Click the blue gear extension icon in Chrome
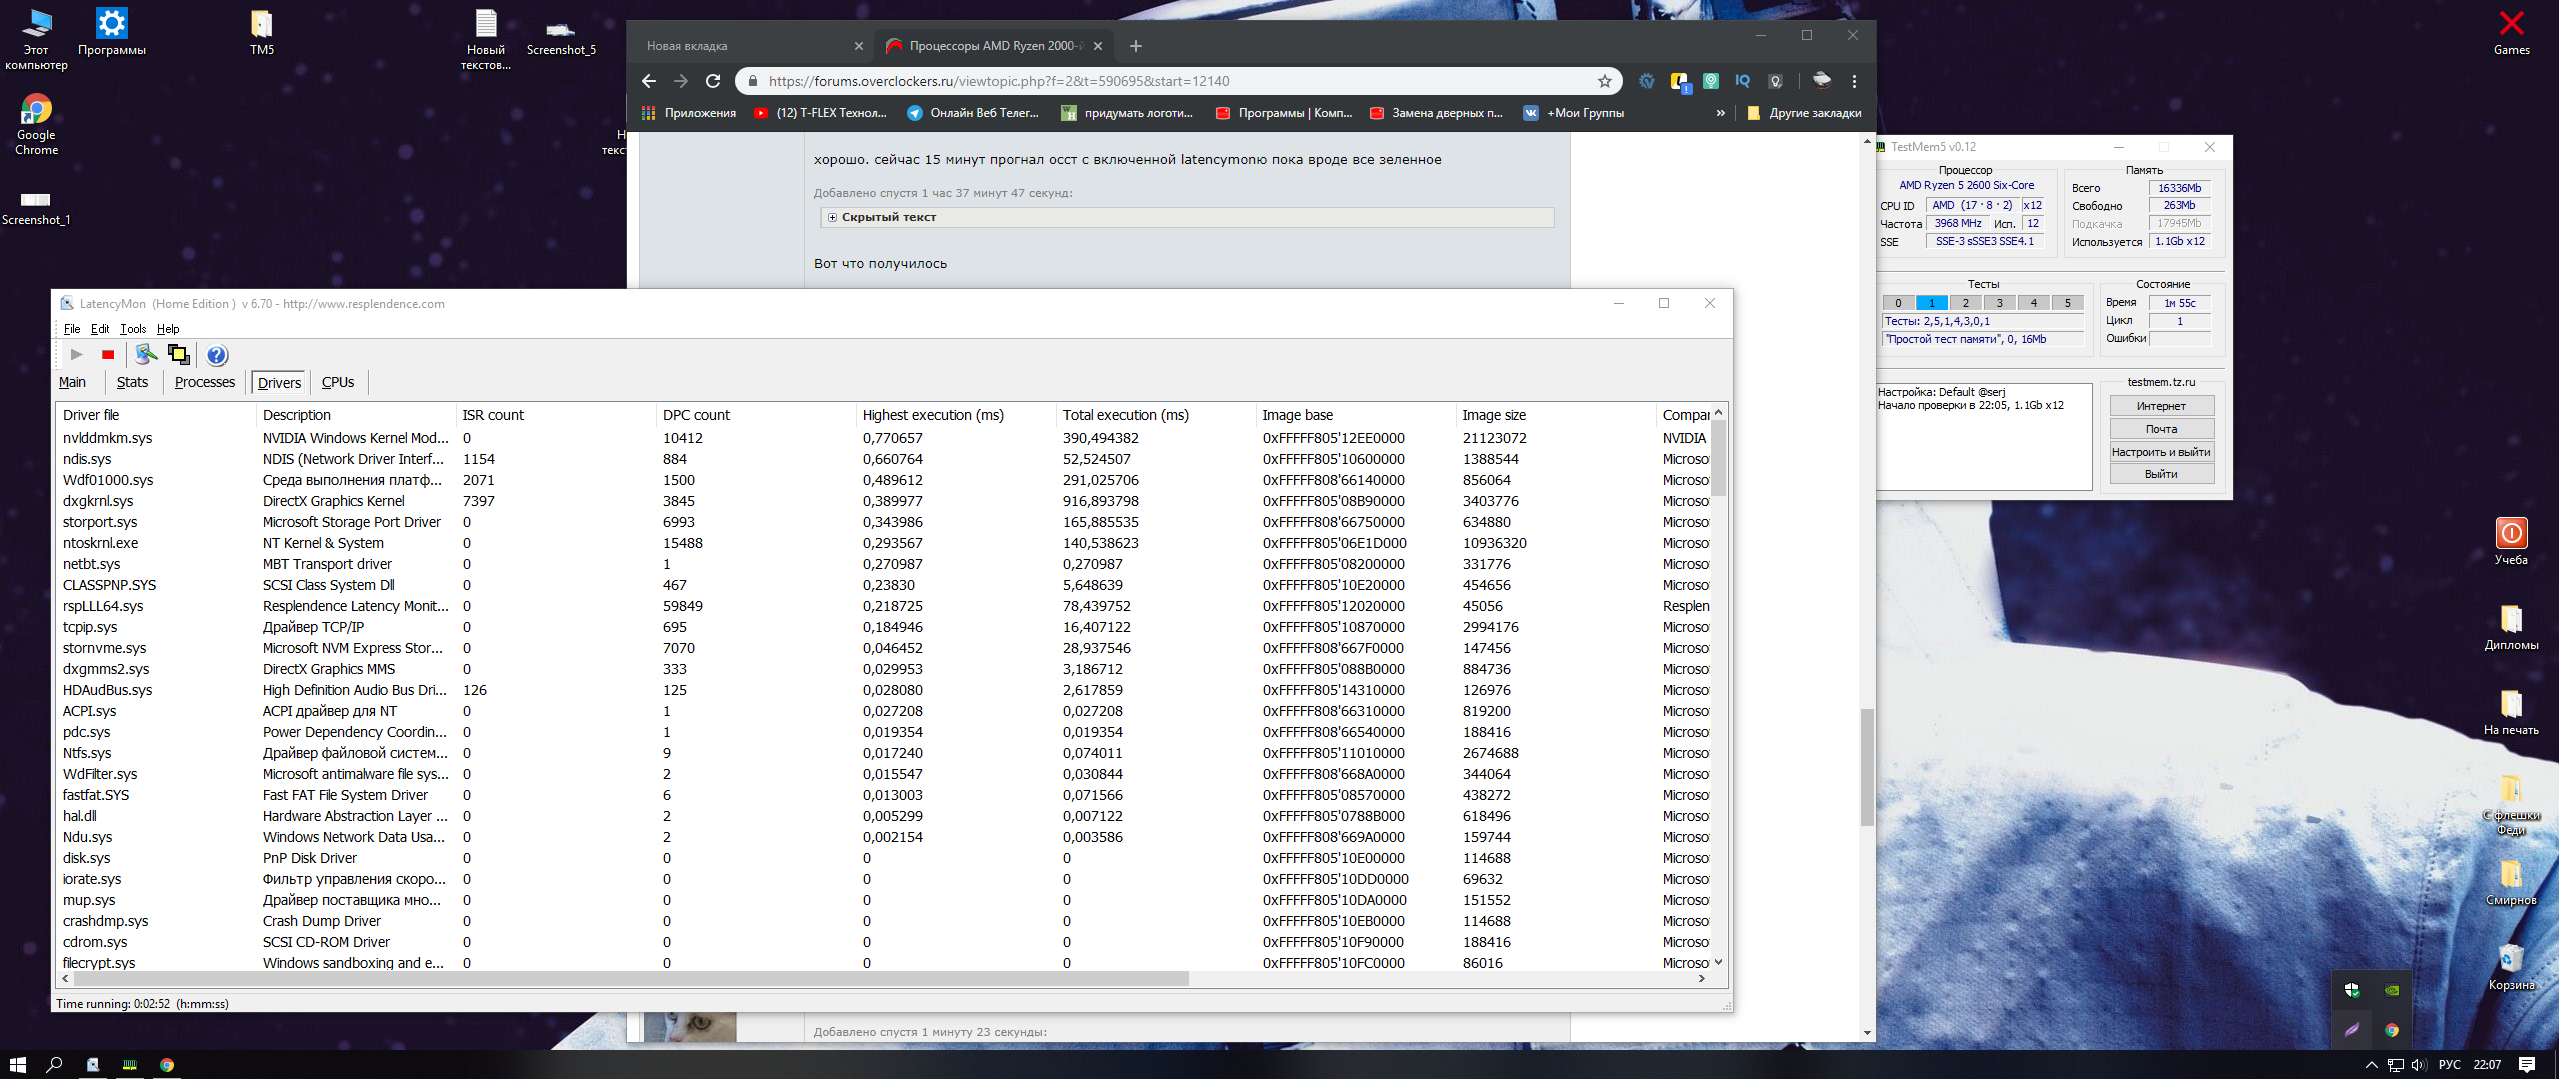2559x1079 pixels. pyautogui.click(x=1647, y=81)
